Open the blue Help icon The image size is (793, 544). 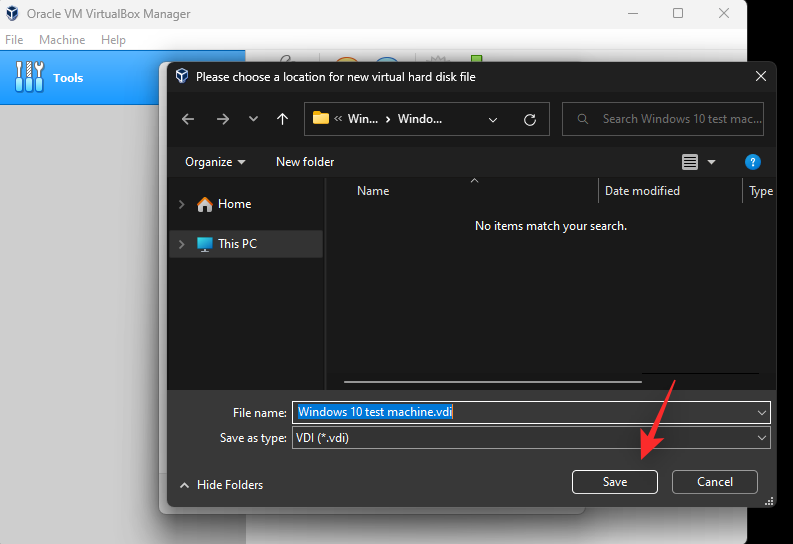click(753, 162)
